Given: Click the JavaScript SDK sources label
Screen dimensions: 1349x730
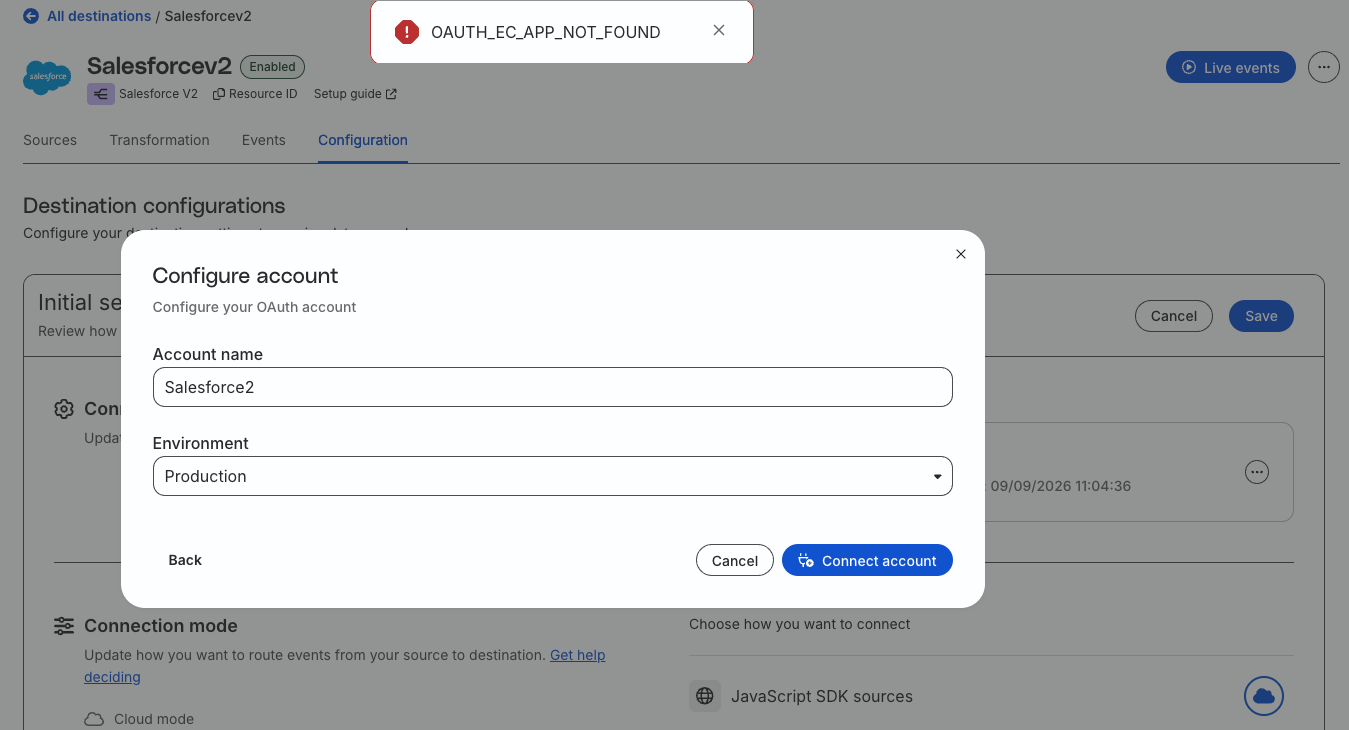Looking at the screenshot, I should coord(822,696).
